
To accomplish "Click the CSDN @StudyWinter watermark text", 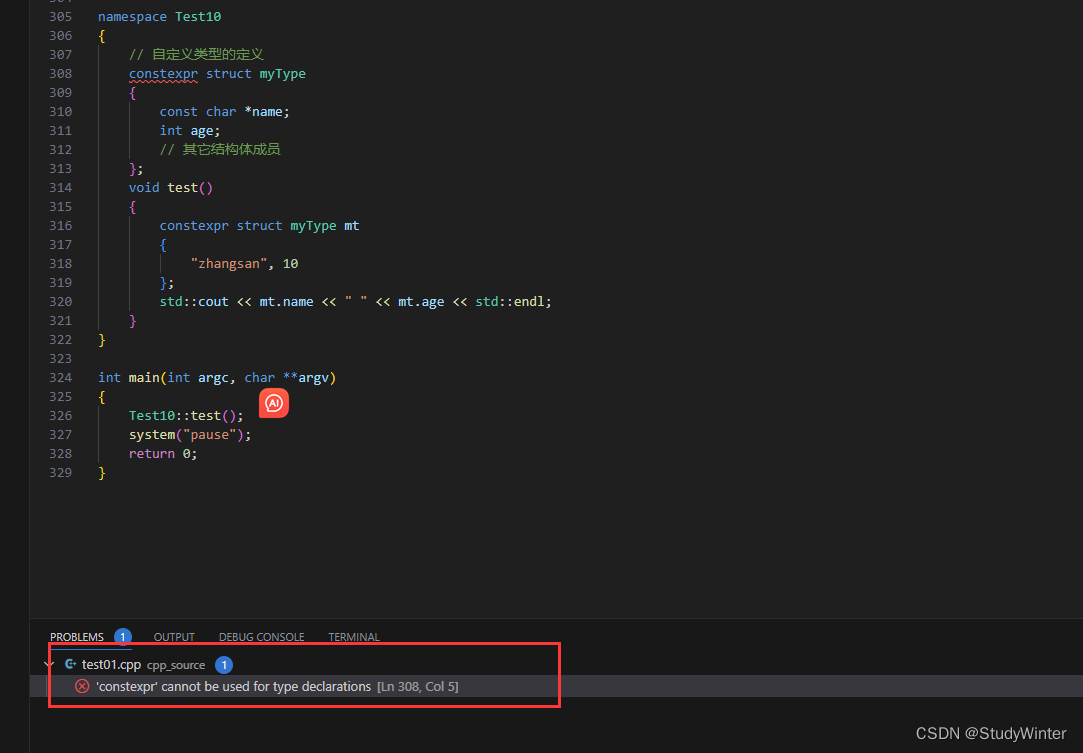I will (x=990, y=733).
